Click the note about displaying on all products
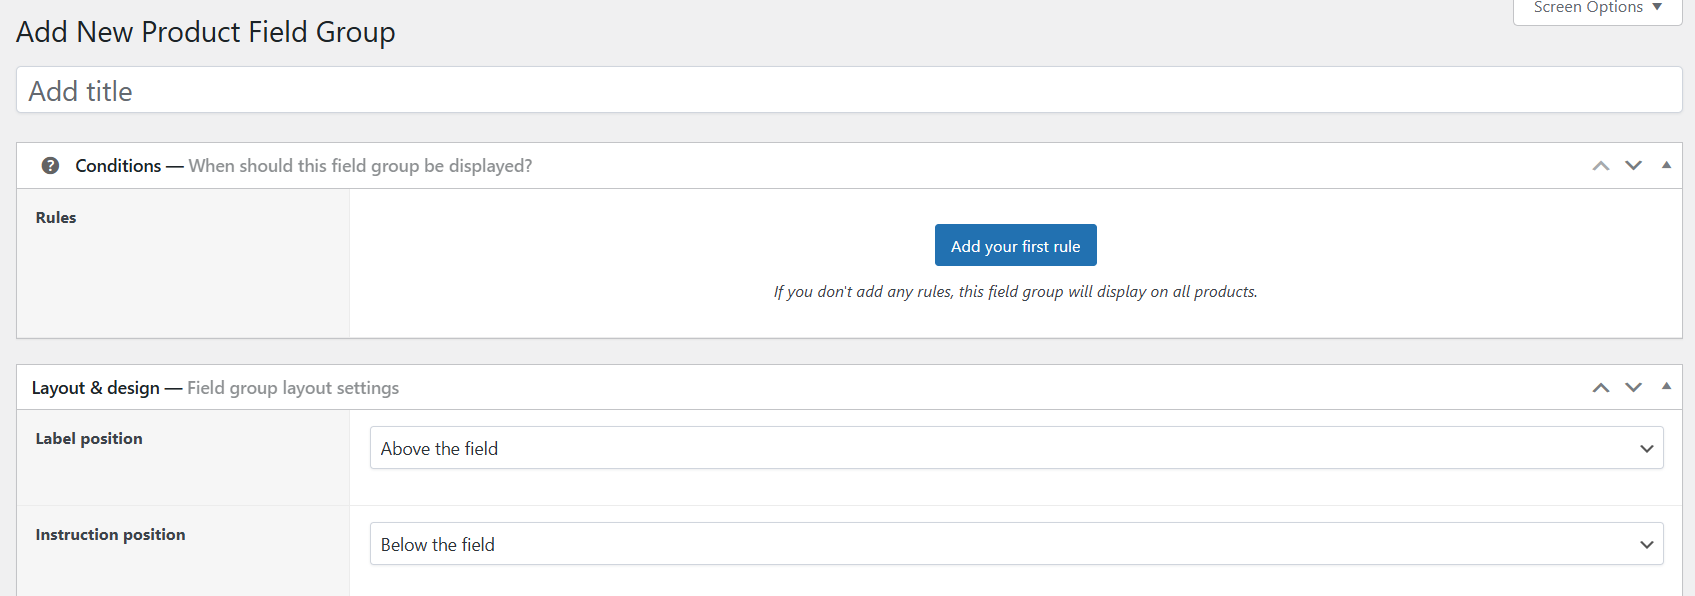 click(1015, 291)
